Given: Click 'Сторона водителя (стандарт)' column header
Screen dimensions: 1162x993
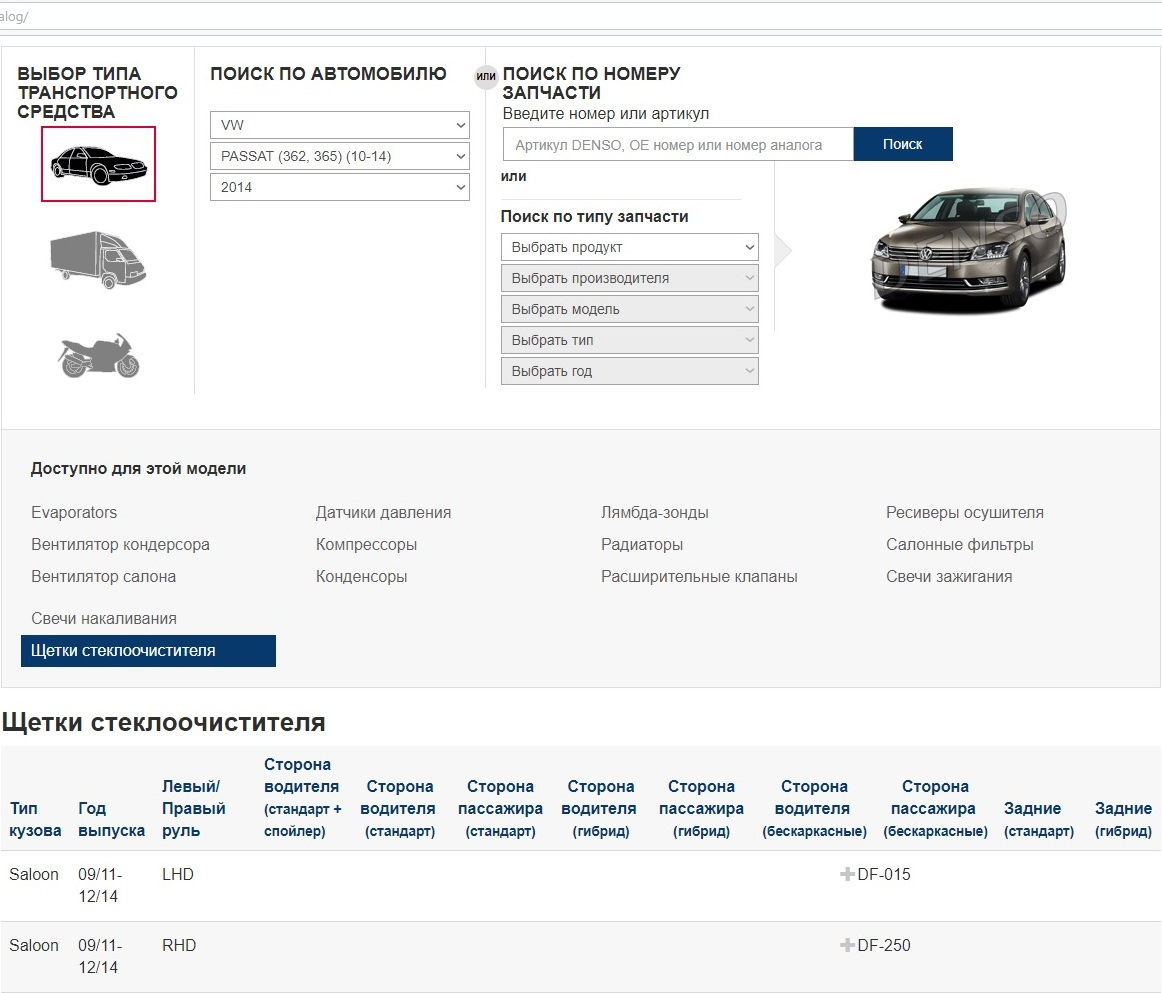Looking at the screenshot, I should click(x=399, y=808).
